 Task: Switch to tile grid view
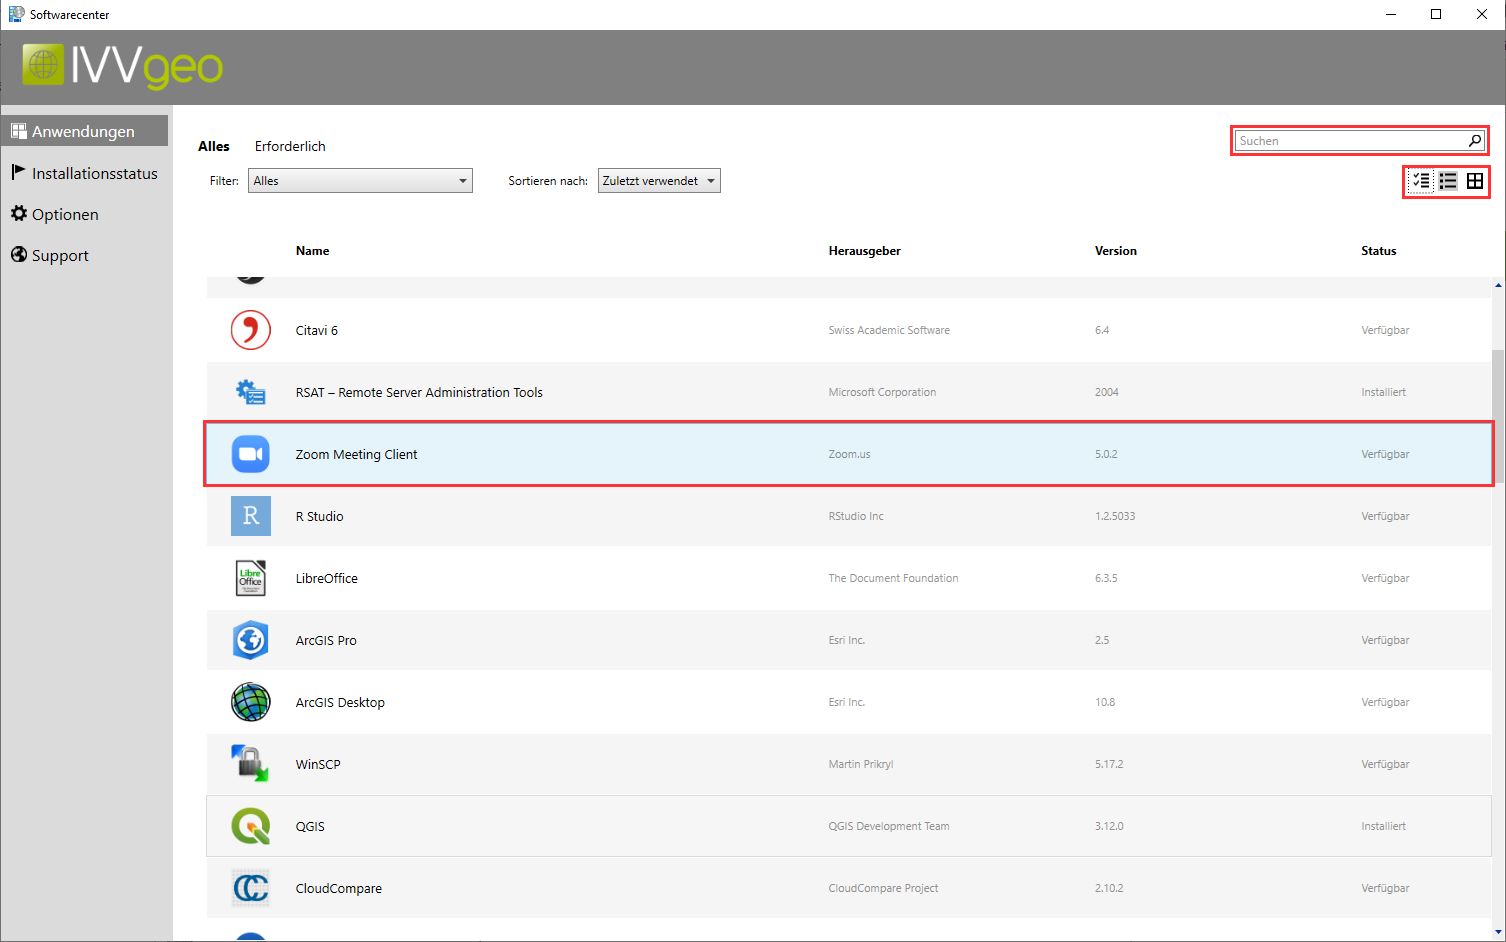point(1475,181)
